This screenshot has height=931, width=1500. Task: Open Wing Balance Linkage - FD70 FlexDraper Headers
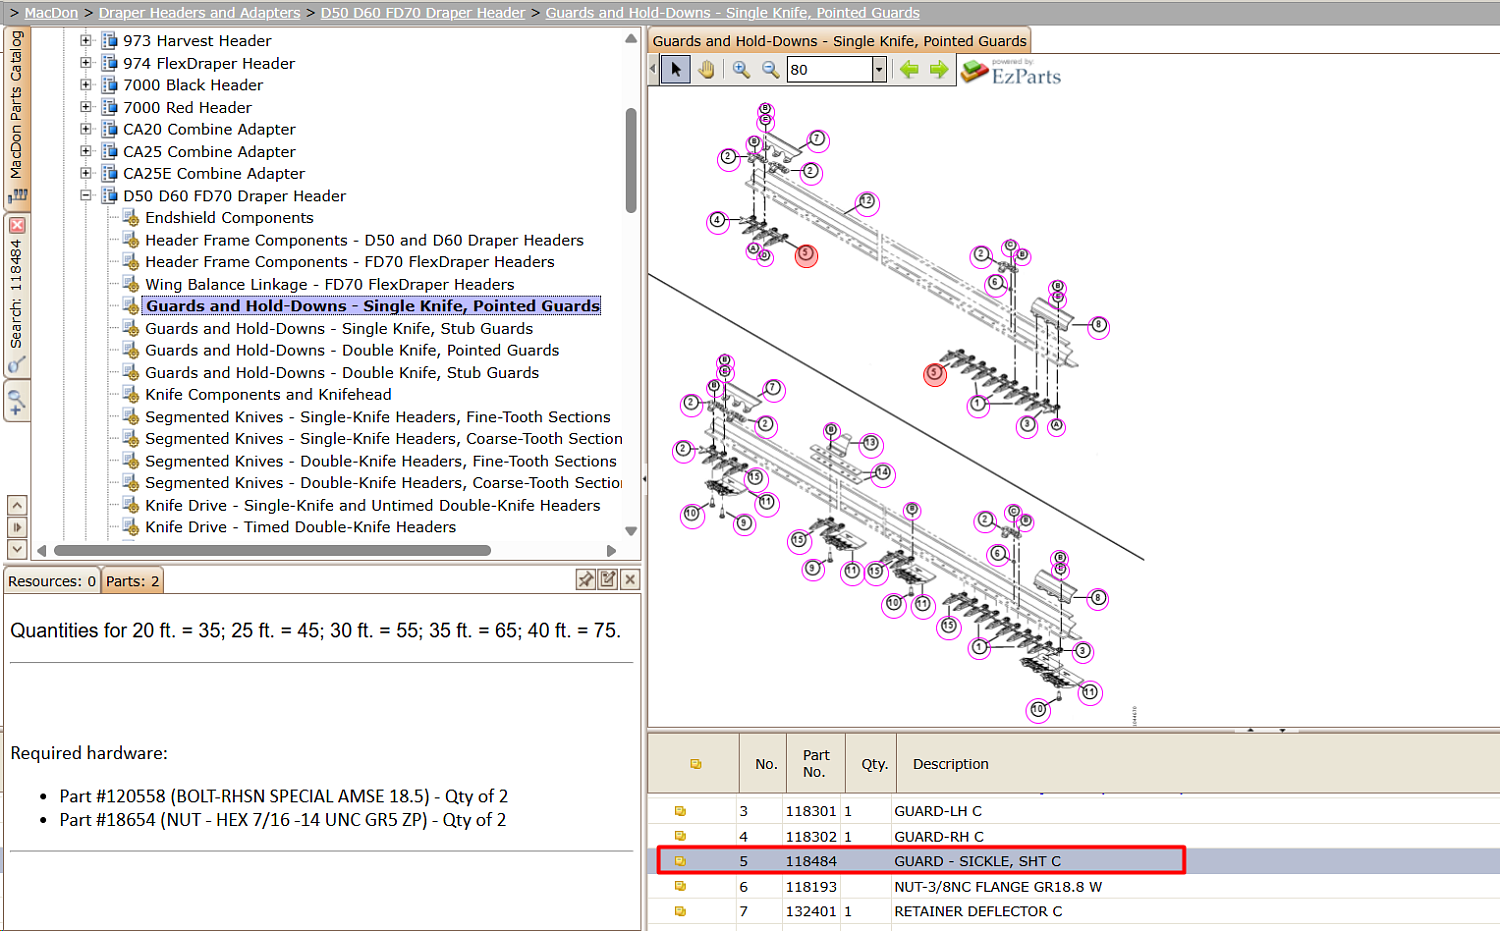329,284
